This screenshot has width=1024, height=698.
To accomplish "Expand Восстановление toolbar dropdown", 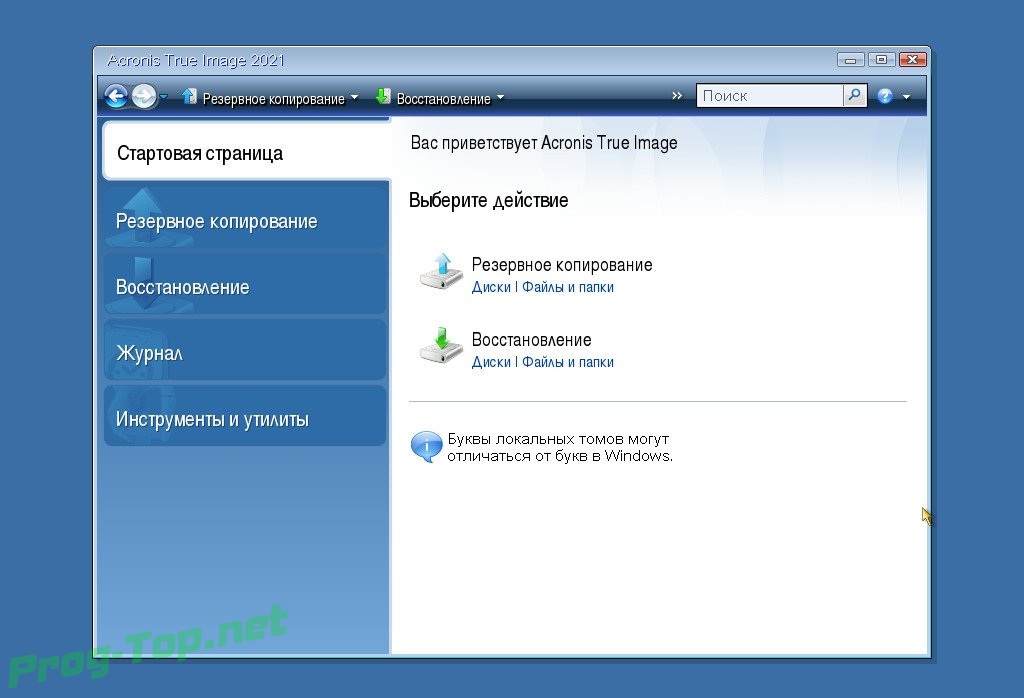I will coord(500,99).
